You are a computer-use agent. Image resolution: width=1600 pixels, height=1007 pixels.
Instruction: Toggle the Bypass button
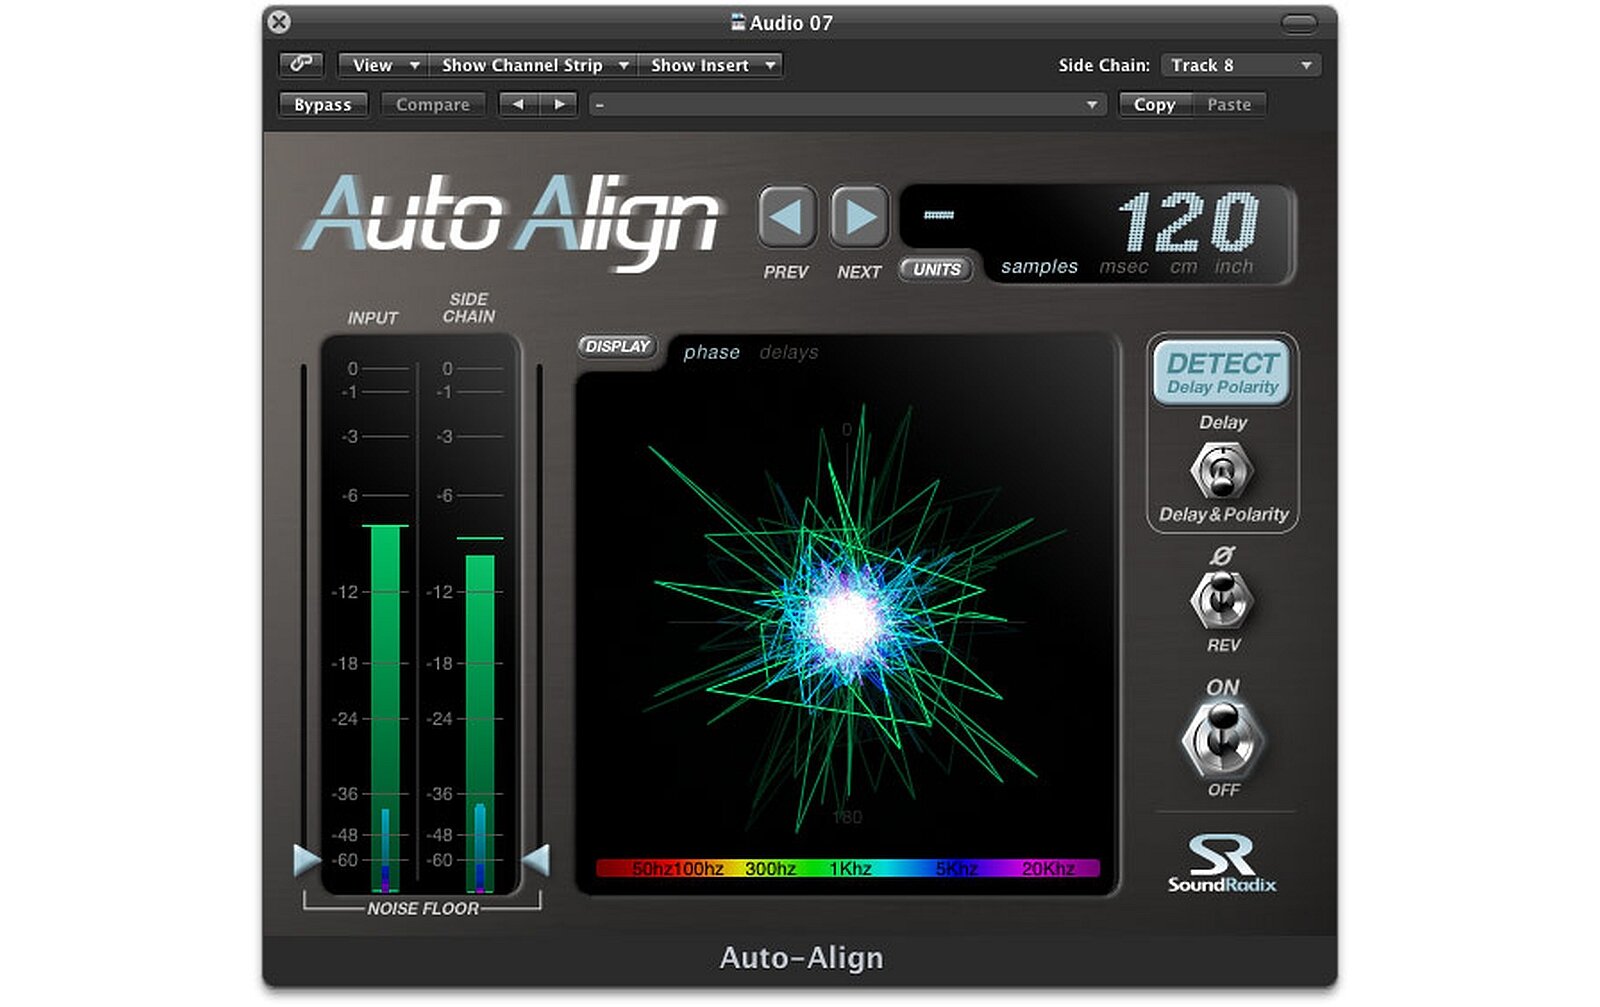click(323, 104)
